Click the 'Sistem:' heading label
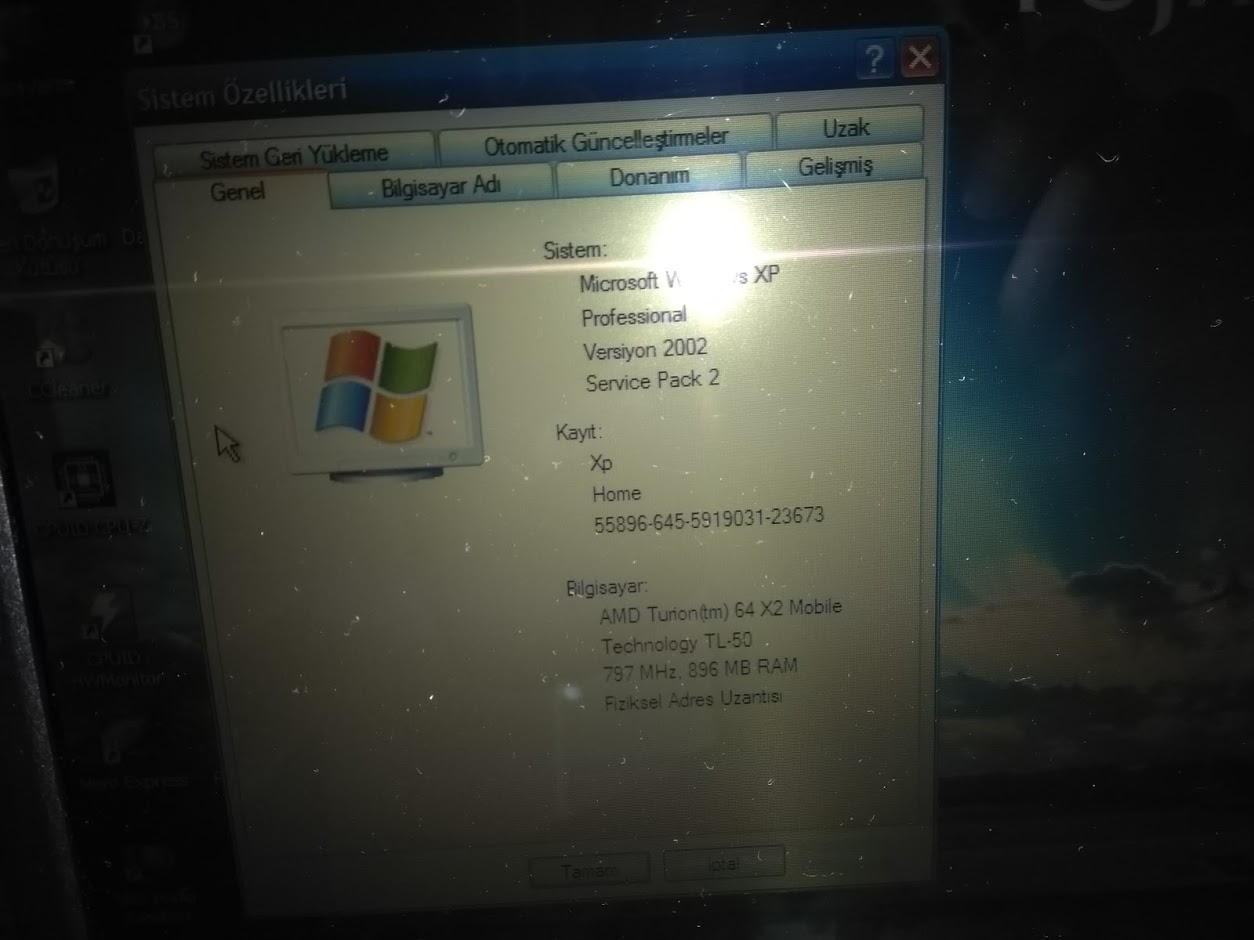Screen dimensions: 1254x940 [x=575, y=250]
